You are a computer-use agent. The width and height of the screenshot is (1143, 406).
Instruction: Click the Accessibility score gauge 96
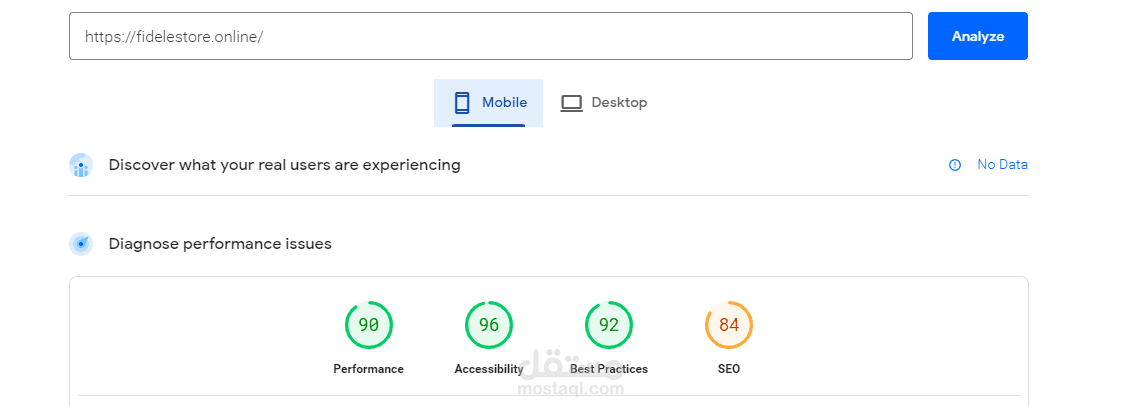(489, 325)
